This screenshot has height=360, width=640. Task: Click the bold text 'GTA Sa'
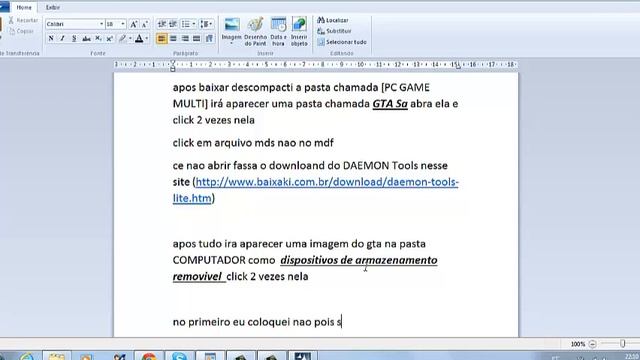pos(390,104)
